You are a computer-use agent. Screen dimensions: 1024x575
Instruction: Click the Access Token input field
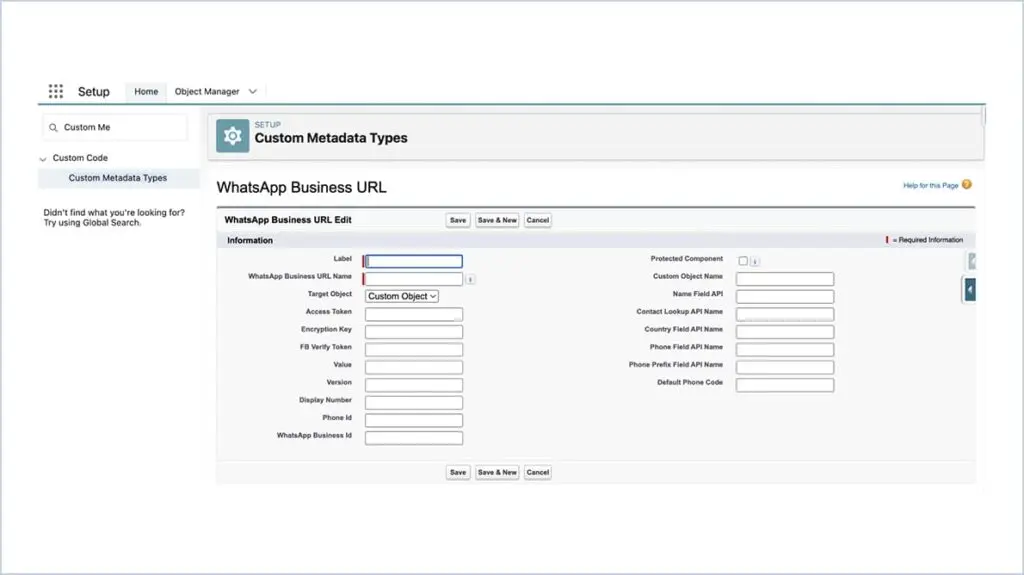point(413,314)
